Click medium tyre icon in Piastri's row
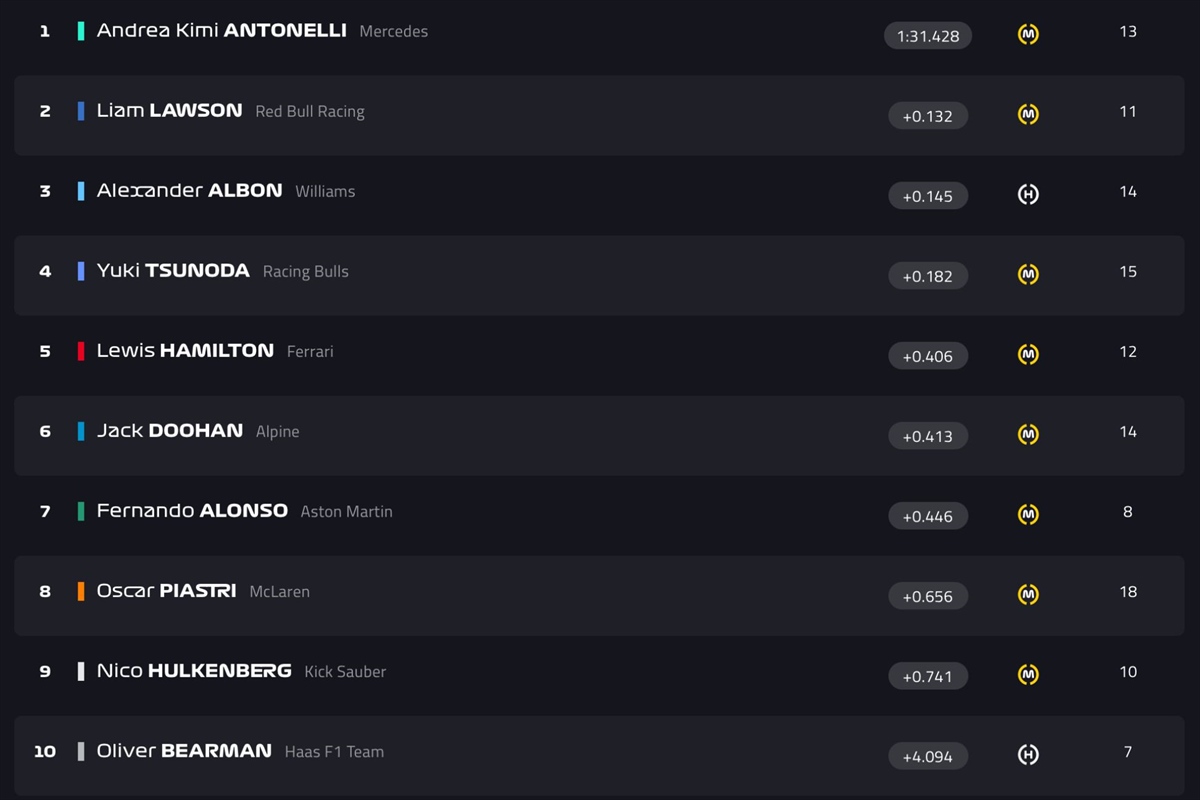Image resolution: width=1200 pixels, height=800 pixels. [1028, 594]
